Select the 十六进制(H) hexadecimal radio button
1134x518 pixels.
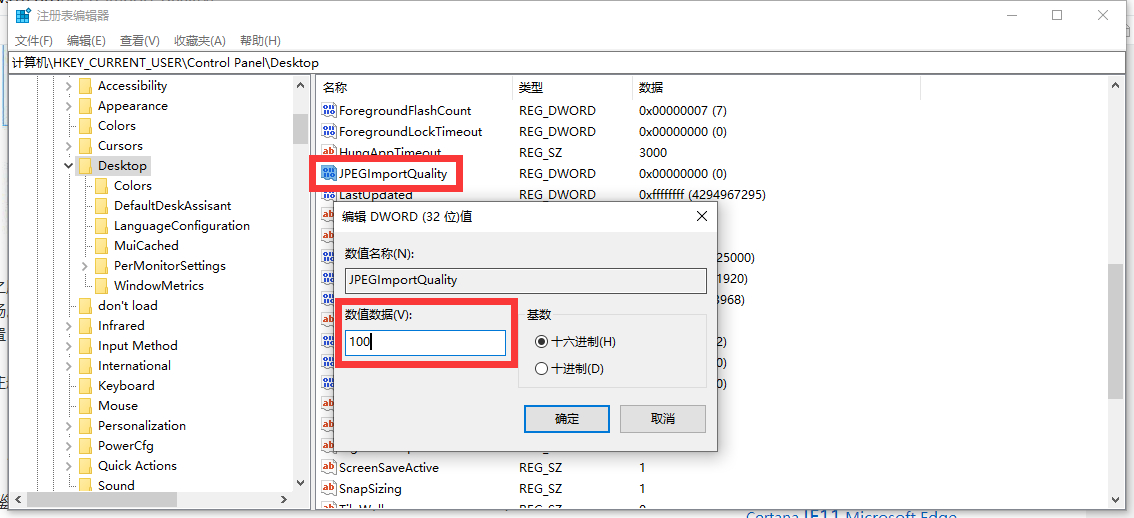click(542, 342)
